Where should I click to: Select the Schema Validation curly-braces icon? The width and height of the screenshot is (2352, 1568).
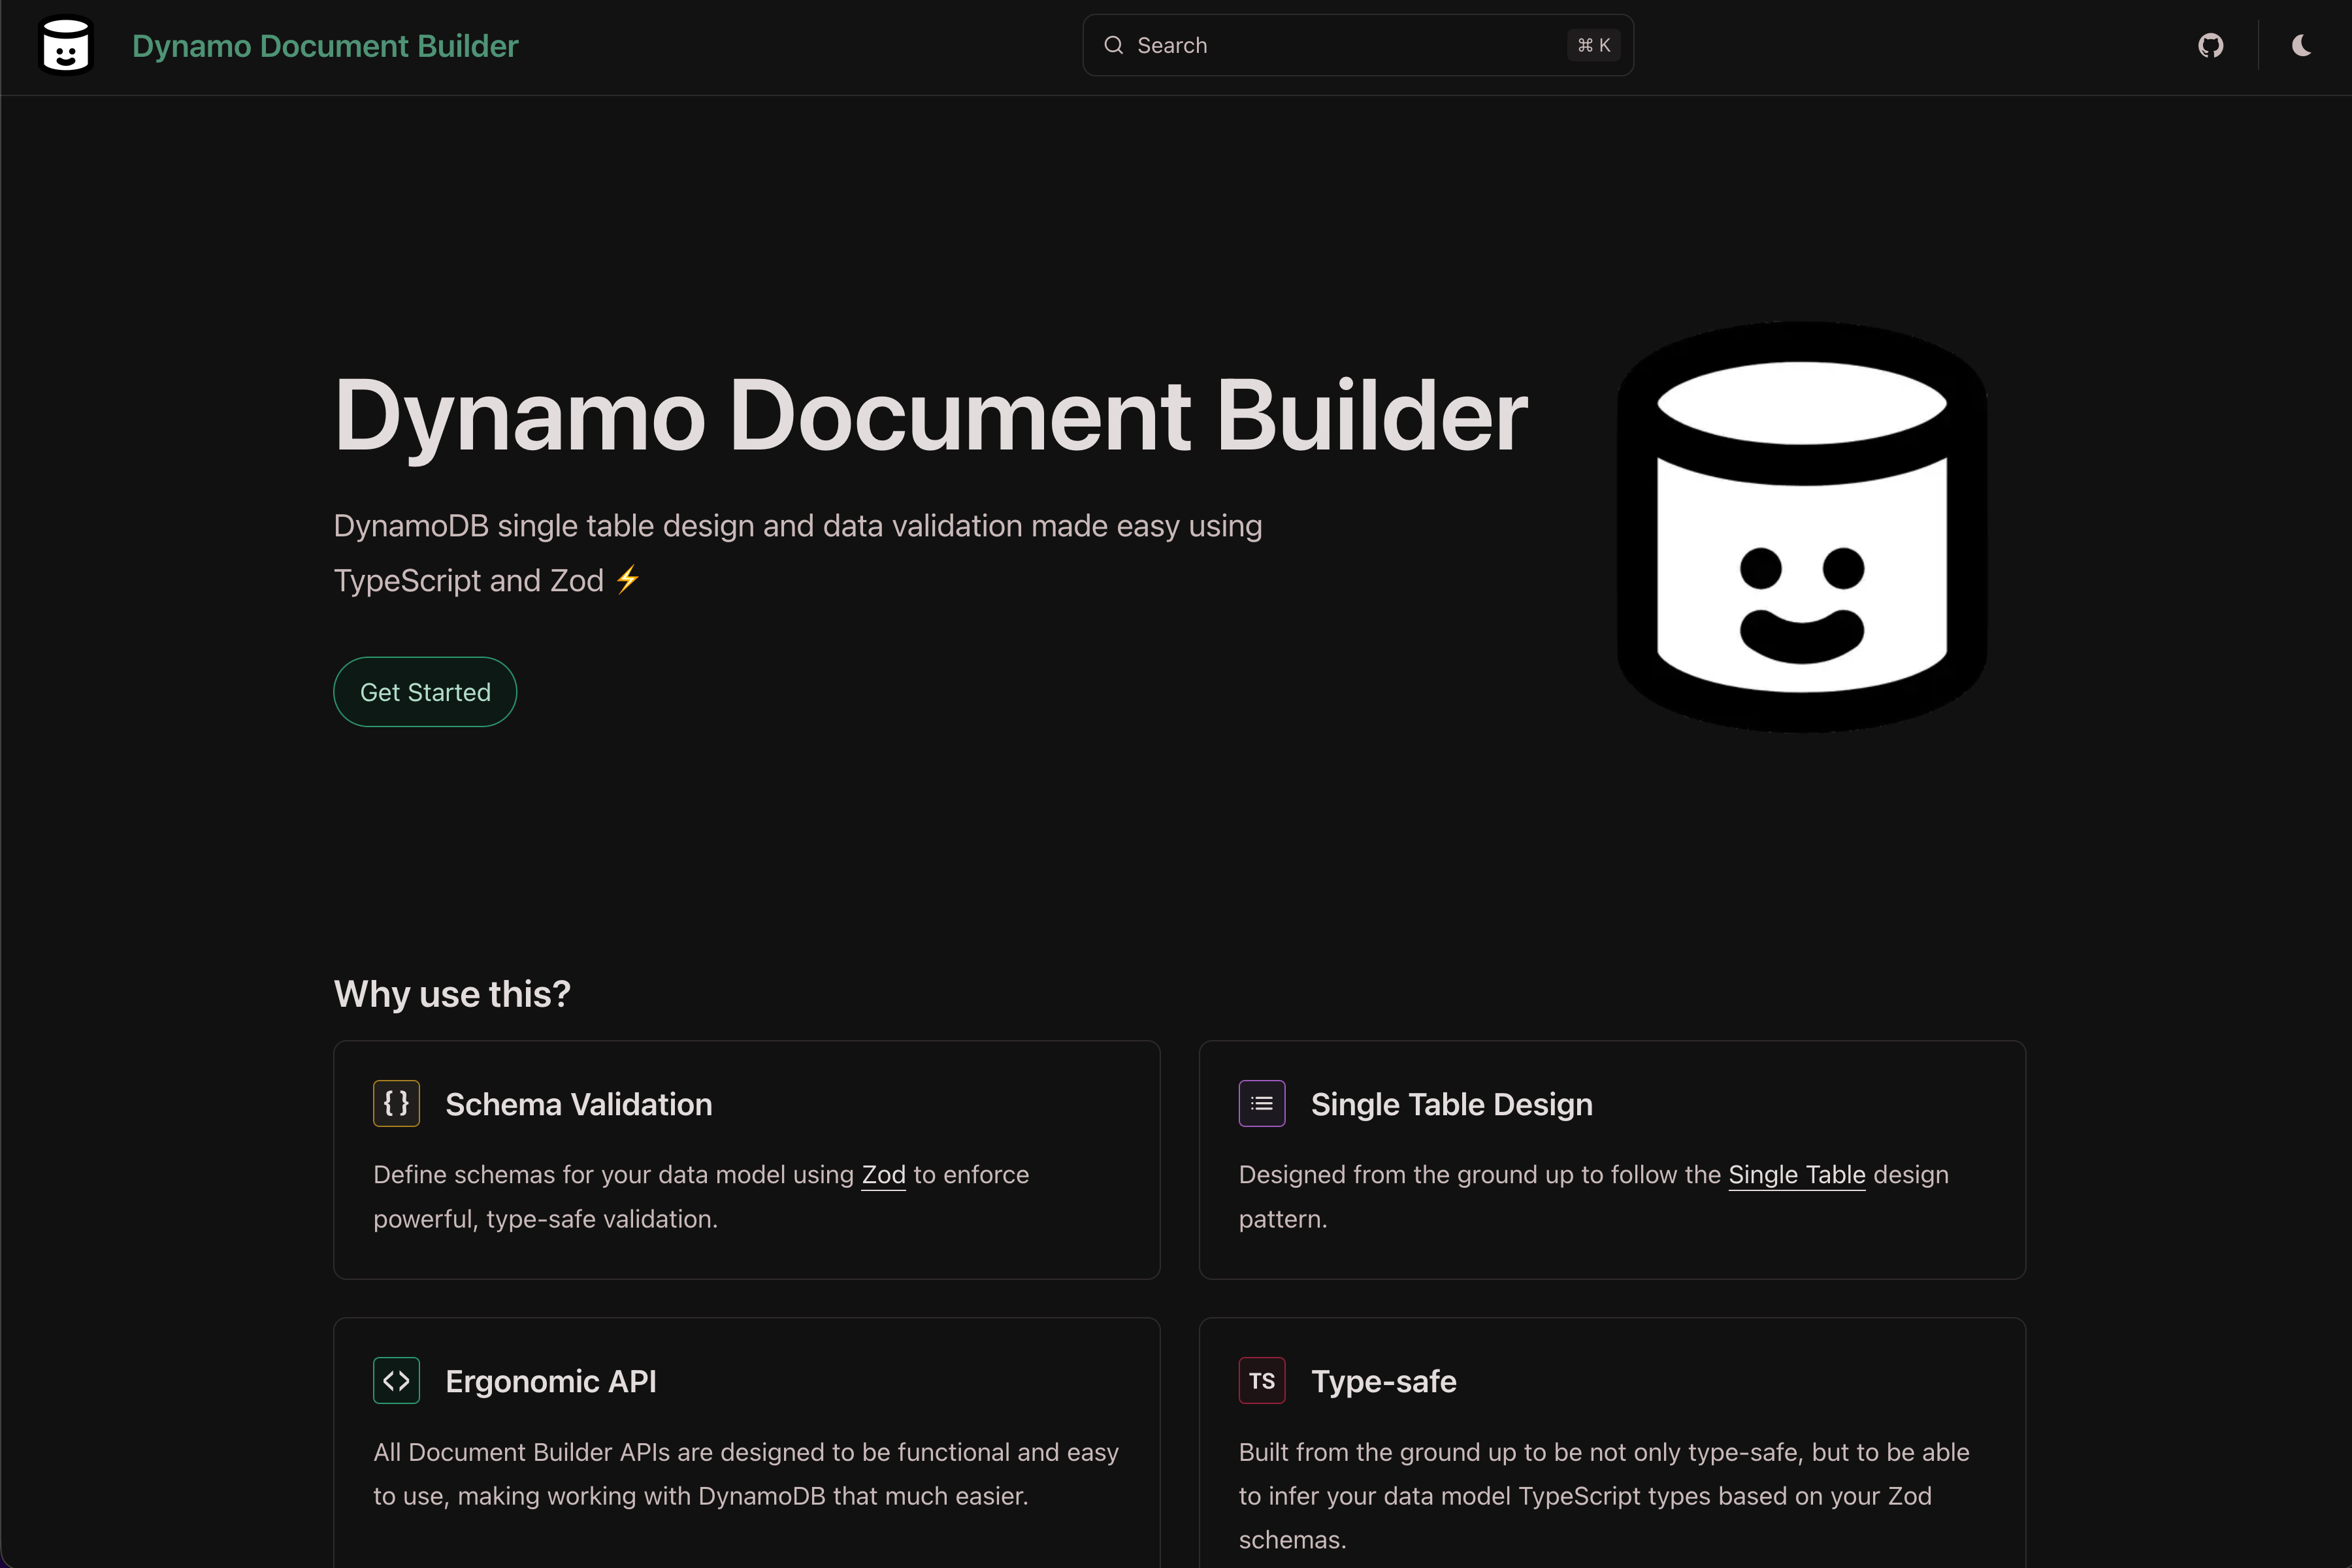point(396,1103)
